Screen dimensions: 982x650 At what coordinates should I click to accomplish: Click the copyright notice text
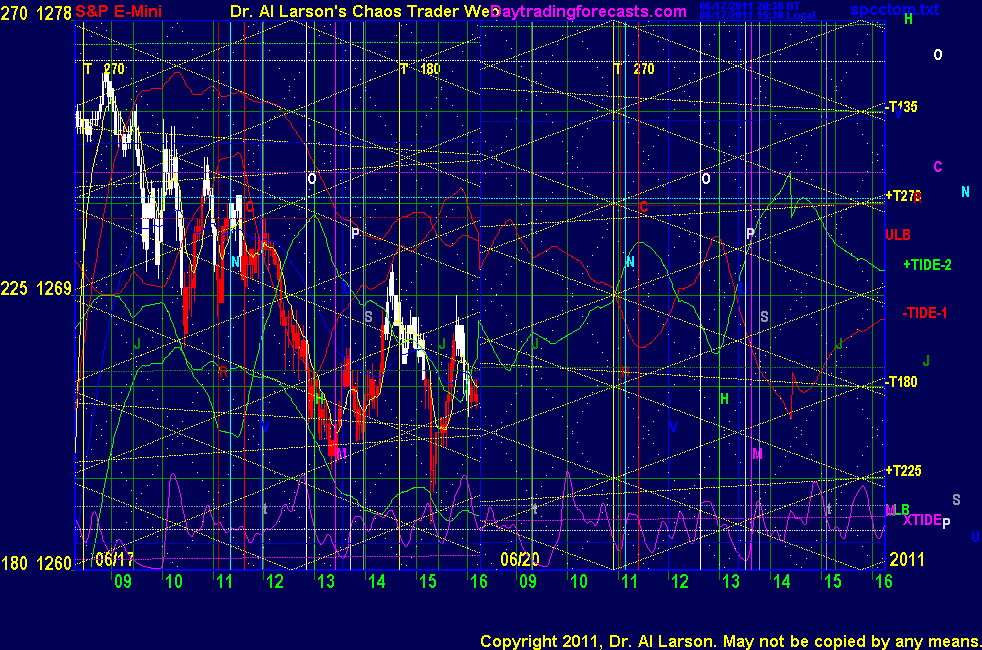730,641
